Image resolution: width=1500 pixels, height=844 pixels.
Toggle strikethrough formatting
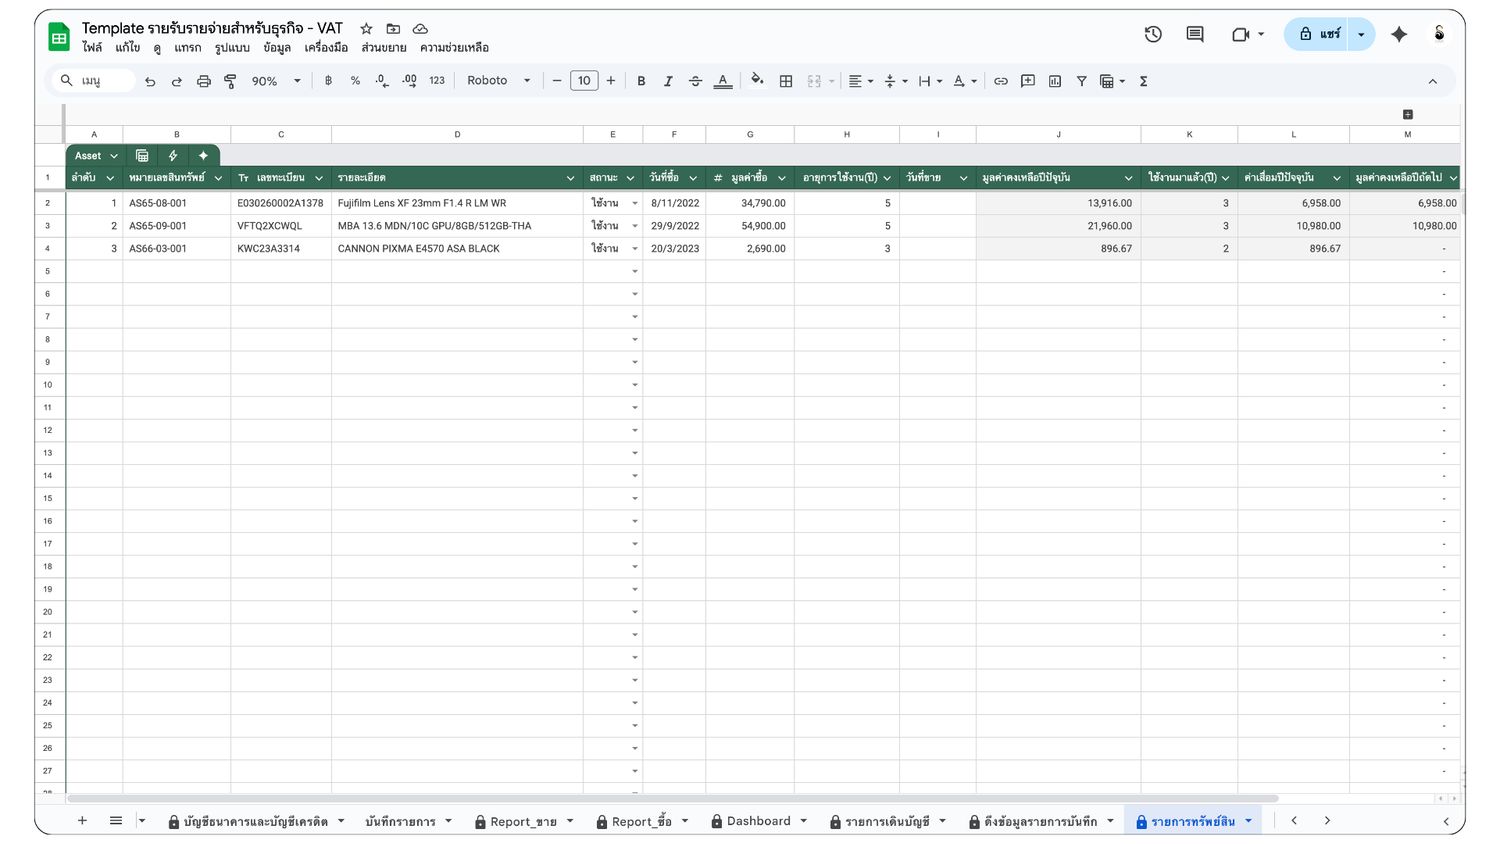[695, 81]
